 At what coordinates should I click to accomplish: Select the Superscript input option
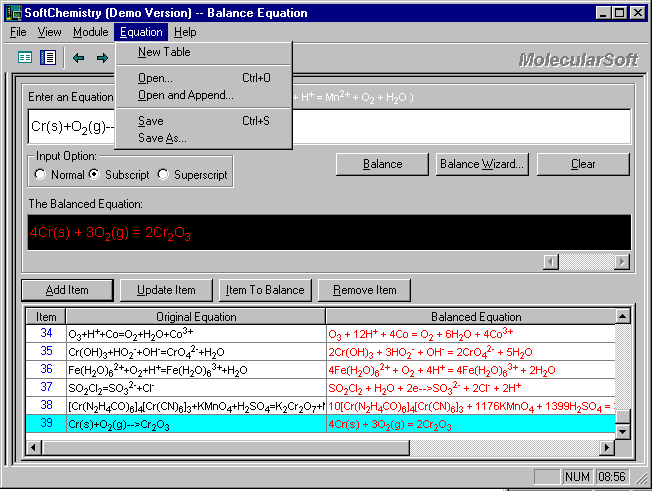[x=166, y=175]
